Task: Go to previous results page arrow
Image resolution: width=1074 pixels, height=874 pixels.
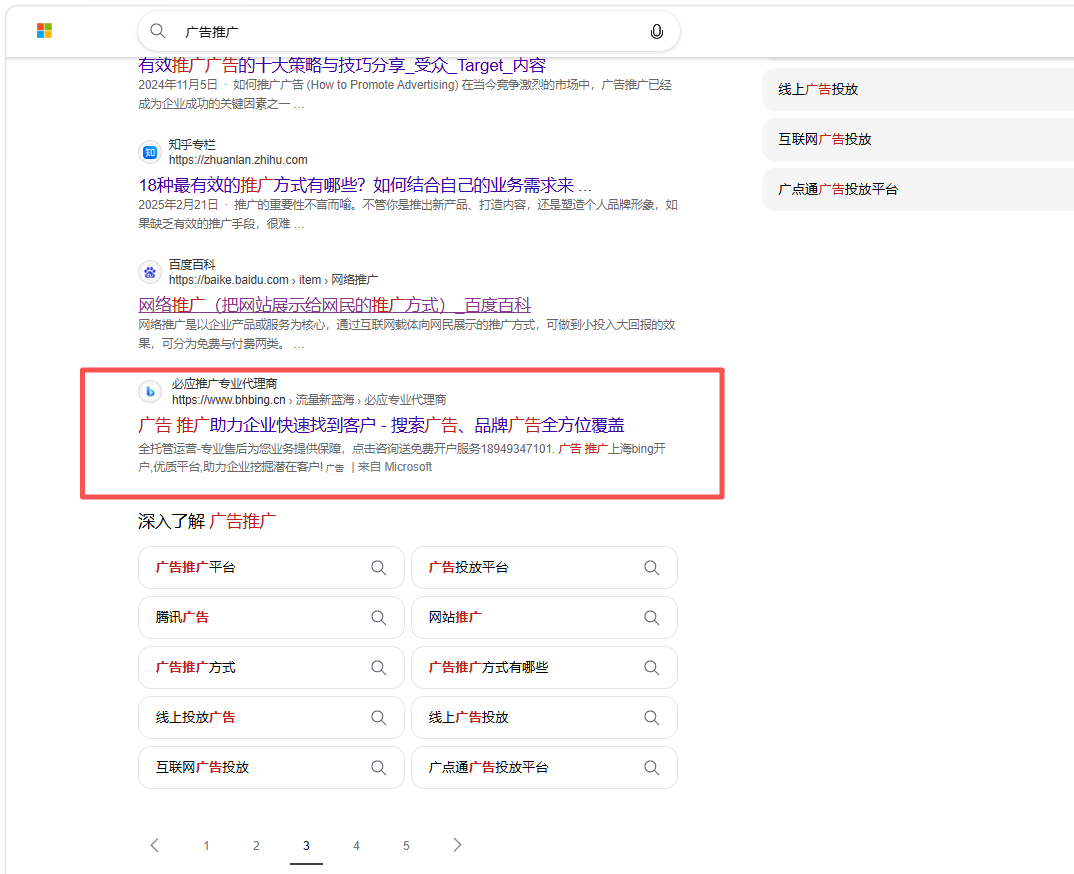Action: click(155, 845)
